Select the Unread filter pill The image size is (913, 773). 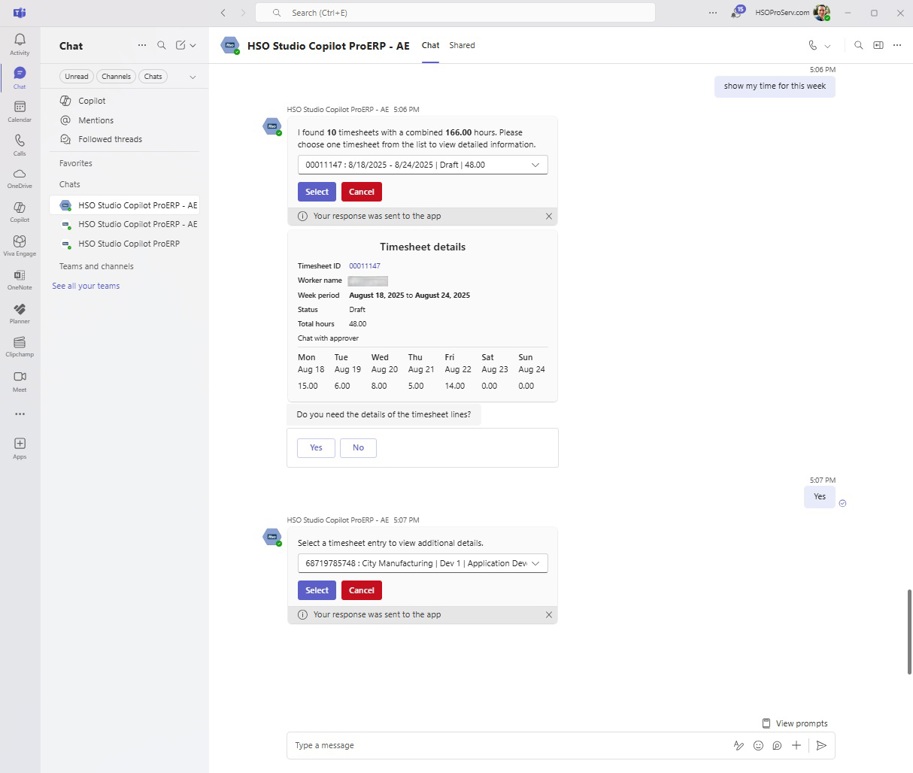tap(76, 76)
